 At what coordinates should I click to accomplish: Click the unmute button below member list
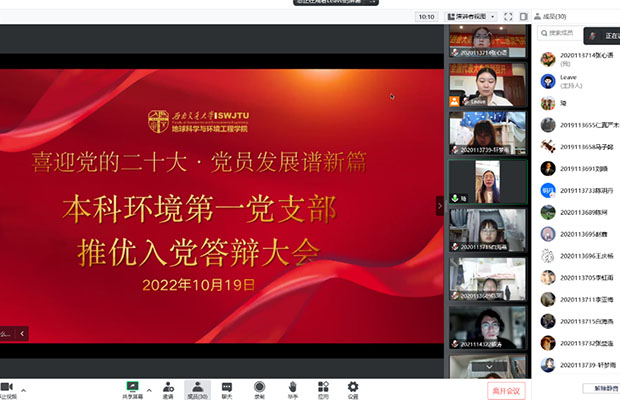point(598,389)
